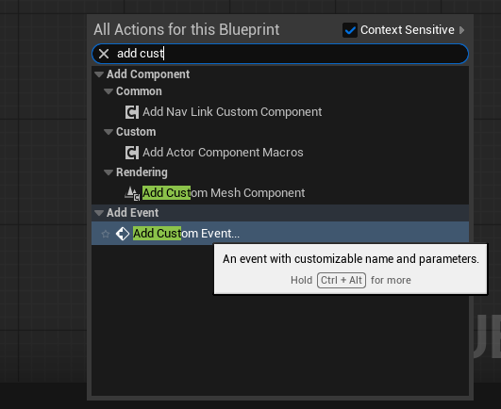Collapse the Rendering subcategory
The width and height of the screenshot is (501, 409).
[x=108, y=172]
